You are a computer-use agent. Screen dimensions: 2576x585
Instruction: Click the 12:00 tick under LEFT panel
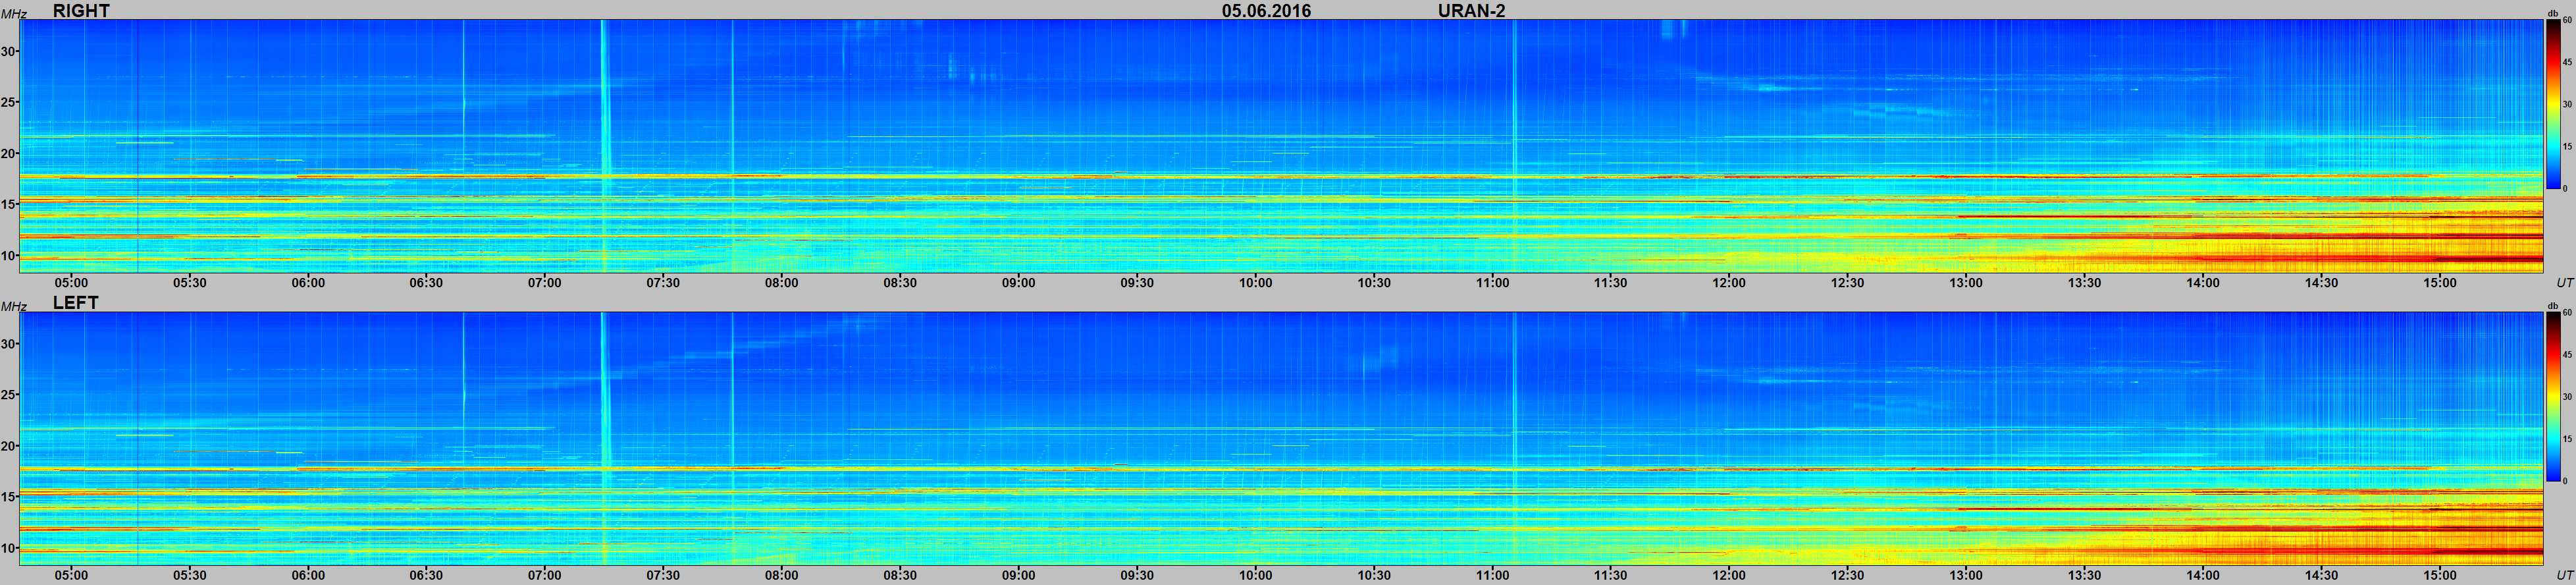point(1729,575)
